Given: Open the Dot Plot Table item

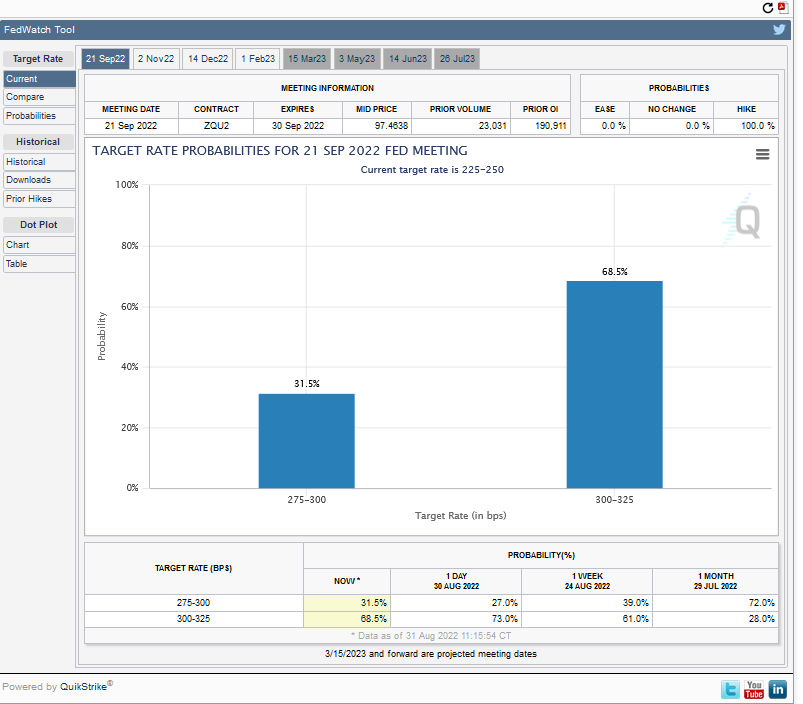Looking at the screenshot, I should point(39,264).
